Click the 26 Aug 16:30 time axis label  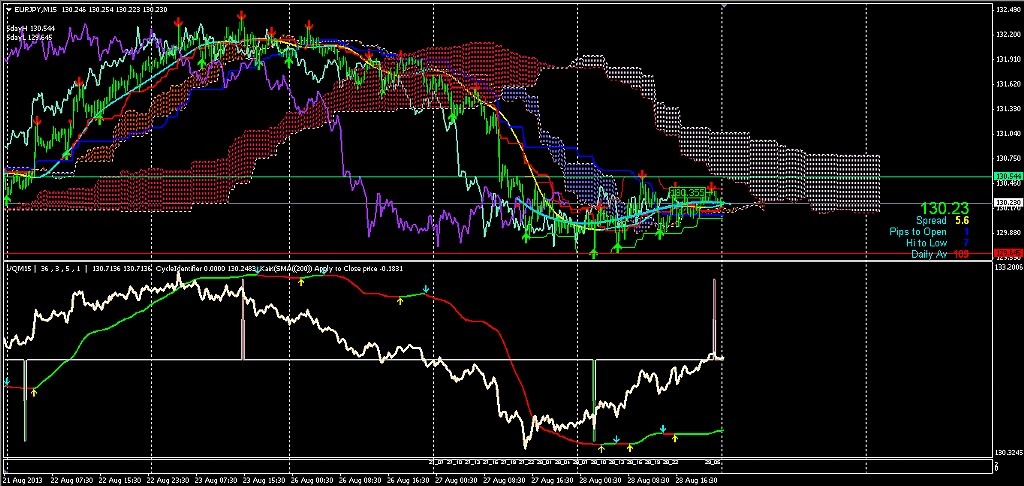(x=409, y=479)
